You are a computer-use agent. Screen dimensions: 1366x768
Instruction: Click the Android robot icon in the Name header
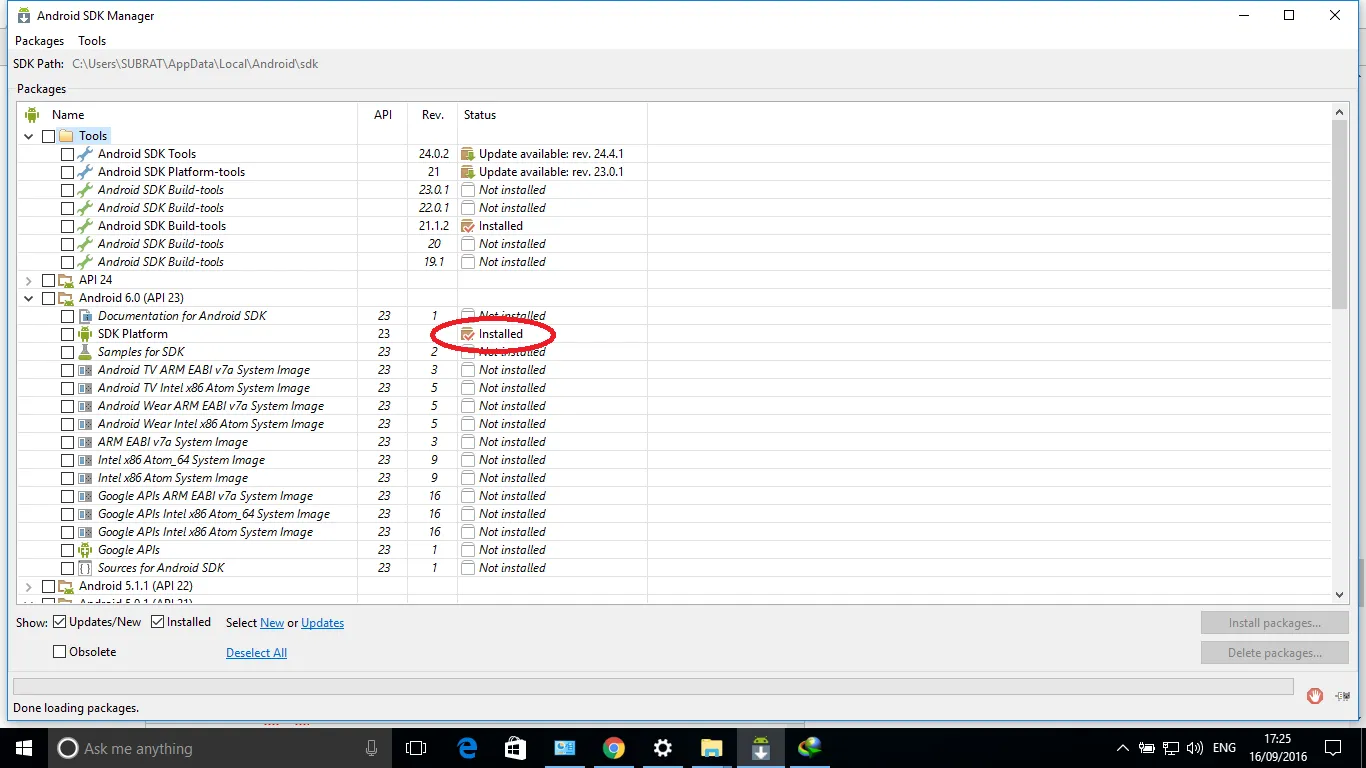coord(32,115)
